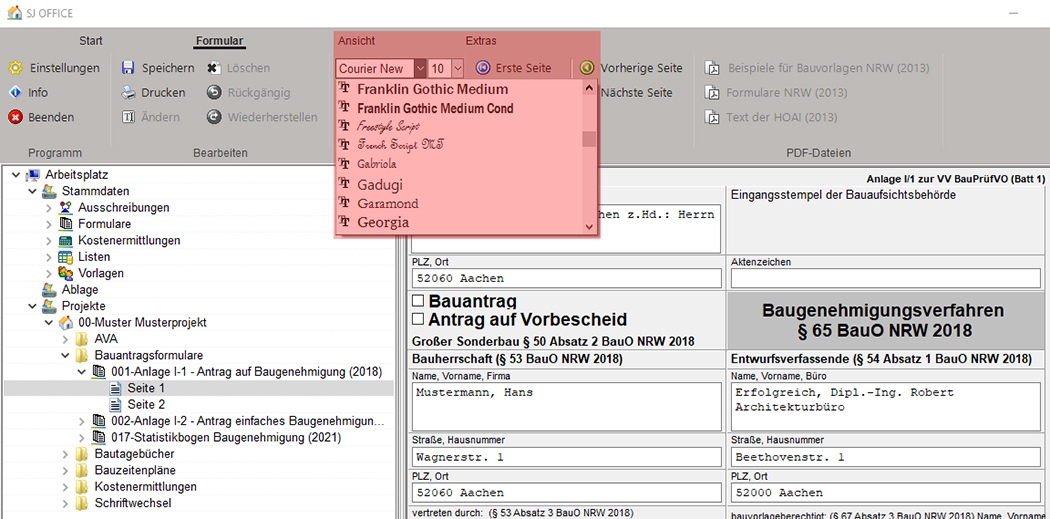Click the Info label
Image resolution: width=1050 pixels, height=519 pixels.
pyautogui.click(x=38, y=92)
